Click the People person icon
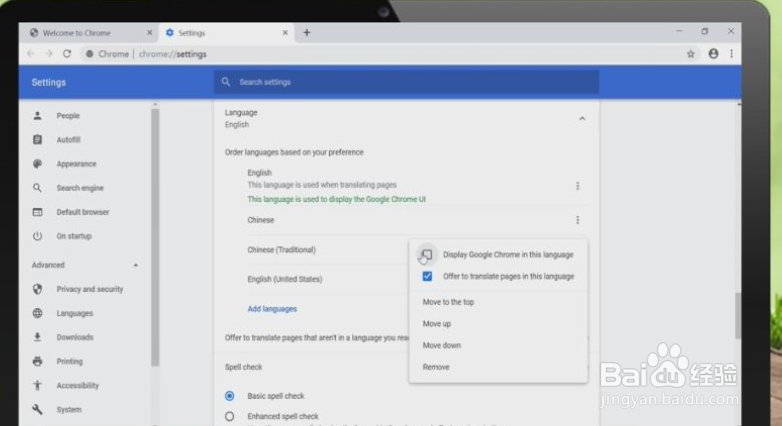Screen dimensions: 782x426 coord(37,116)
